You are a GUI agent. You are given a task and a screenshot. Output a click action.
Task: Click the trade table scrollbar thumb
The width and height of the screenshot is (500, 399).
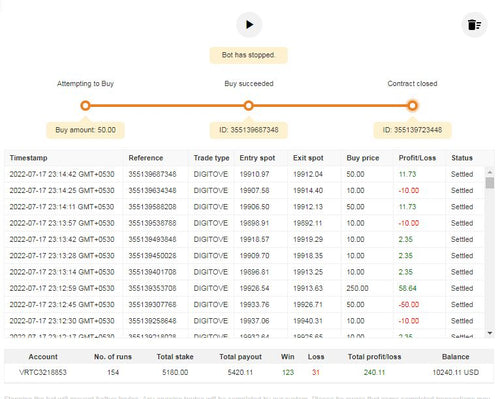(490, 183)
